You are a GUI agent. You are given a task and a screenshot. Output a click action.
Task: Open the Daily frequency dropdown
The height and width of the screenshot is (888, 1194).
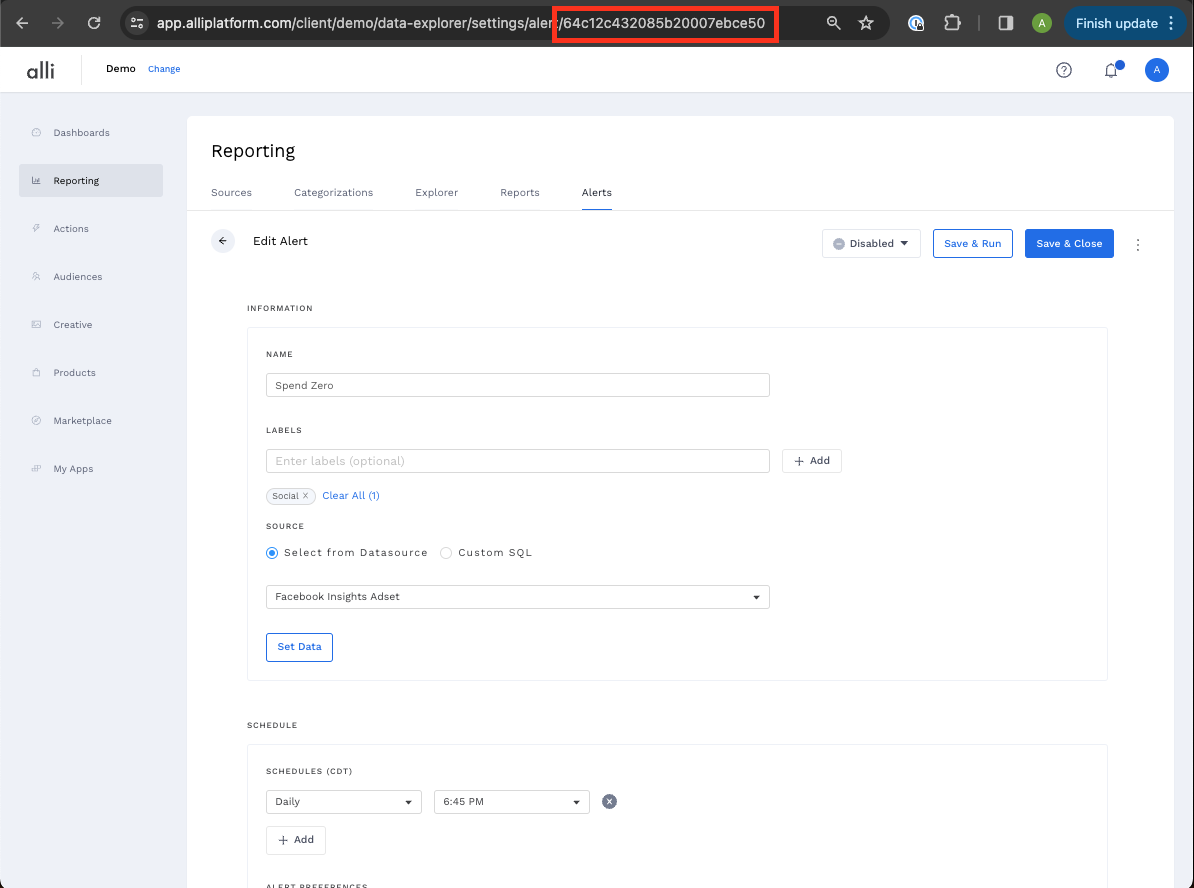coord(343,802)
